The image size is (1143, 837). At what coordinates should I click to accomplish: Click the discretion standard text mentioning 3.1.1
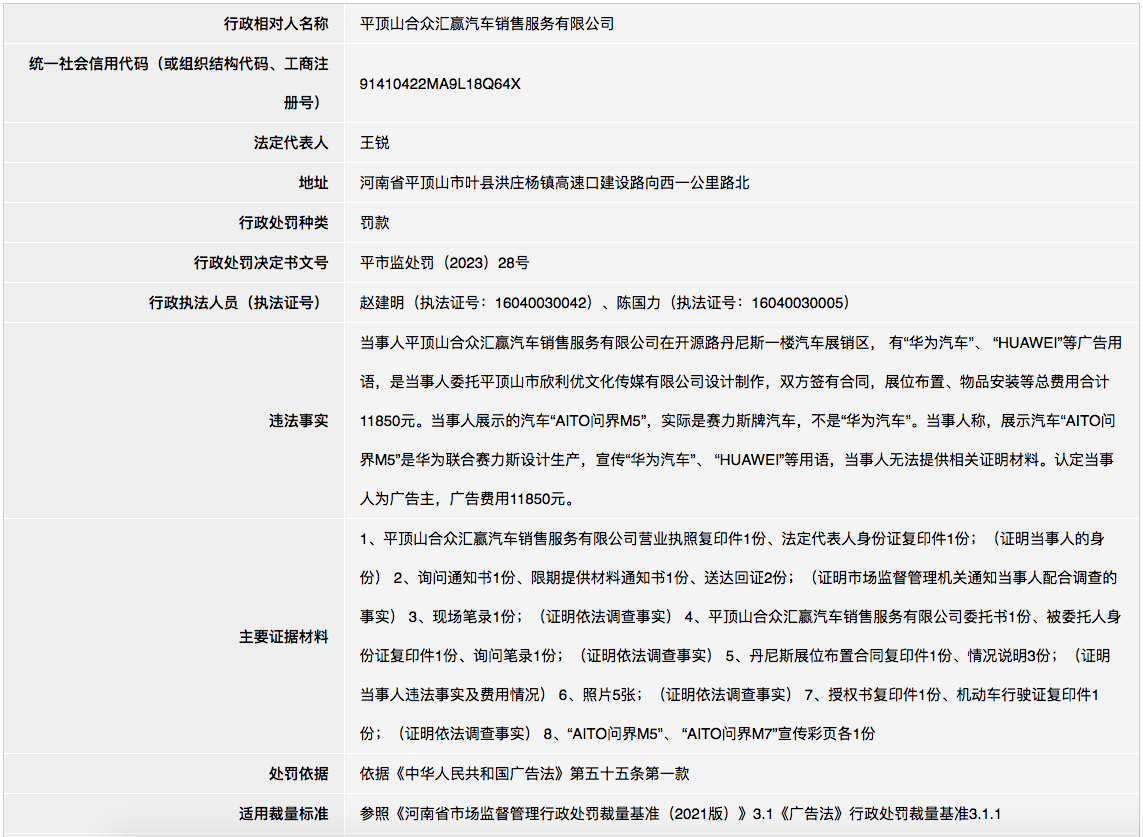point(680,814)
